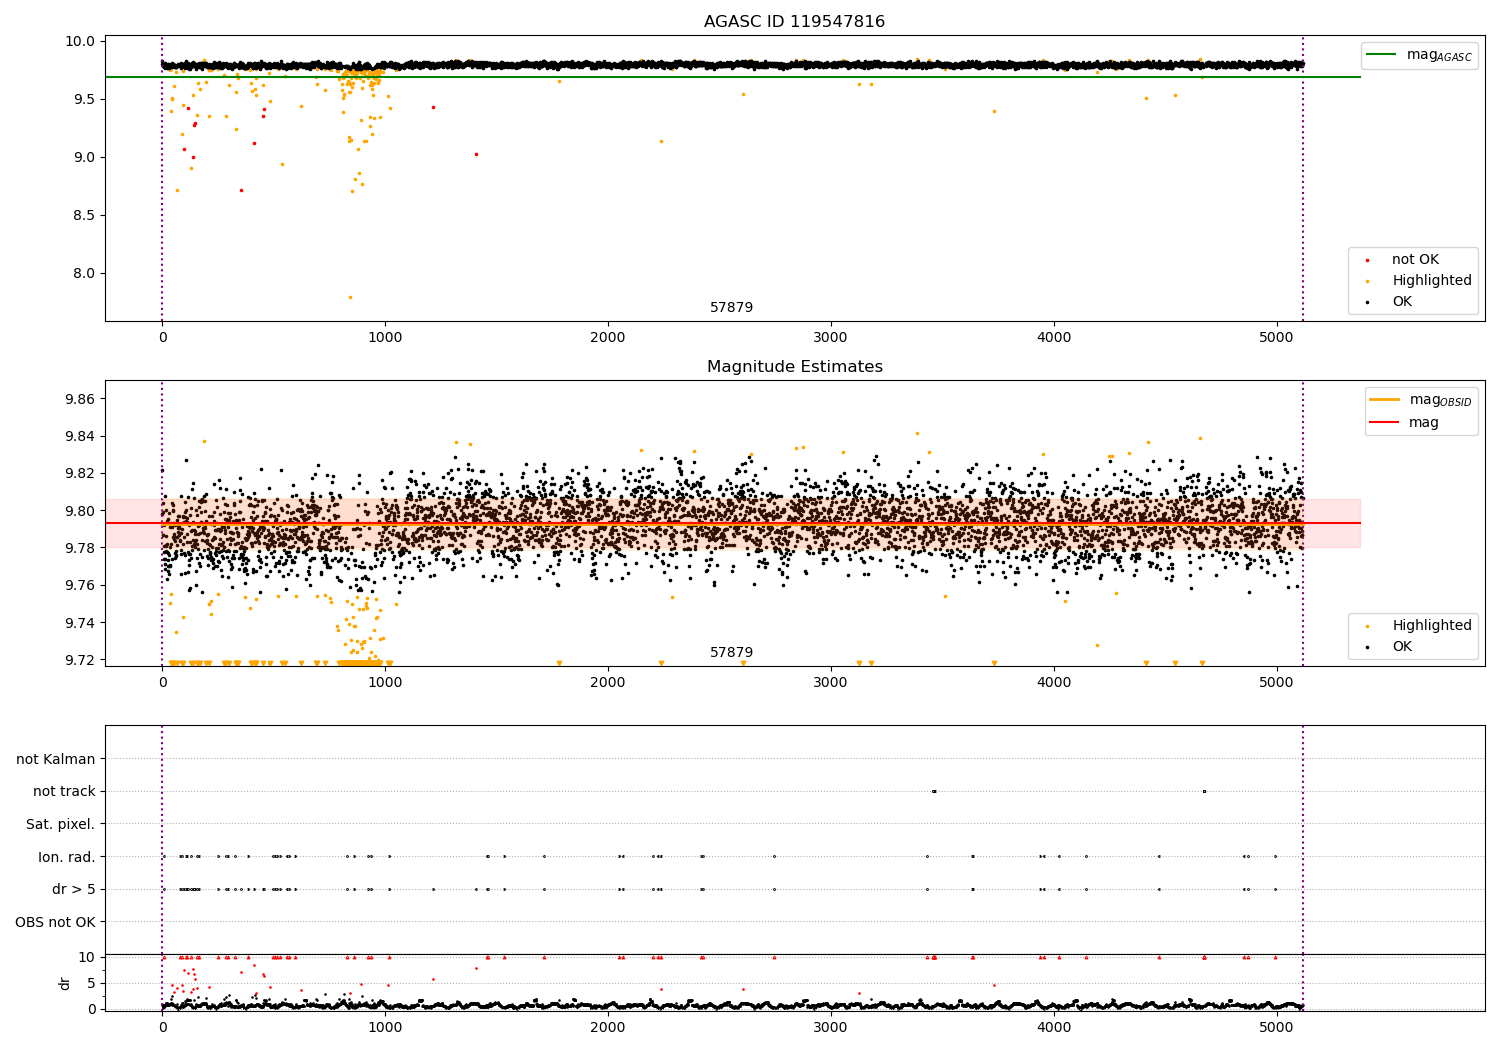
Task: Click the orange mag OBSID legend line
Action: point(1385,400)
